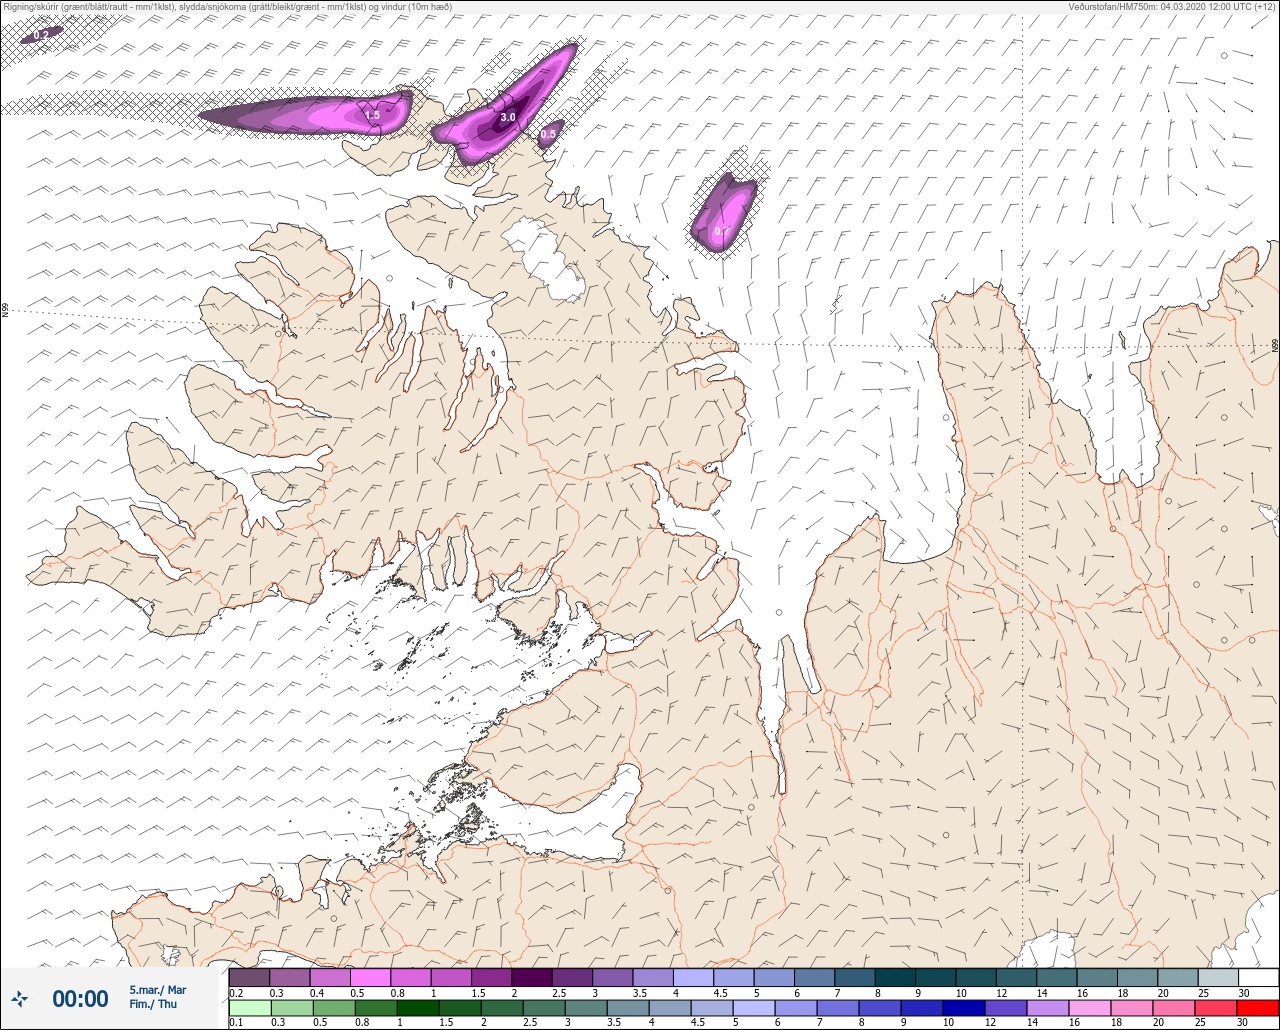Select the greyish-purple 0.2 swatch starting the upper legend
The height and width of the screenshot is (1030, 1280).
click(x=249, y=977)
